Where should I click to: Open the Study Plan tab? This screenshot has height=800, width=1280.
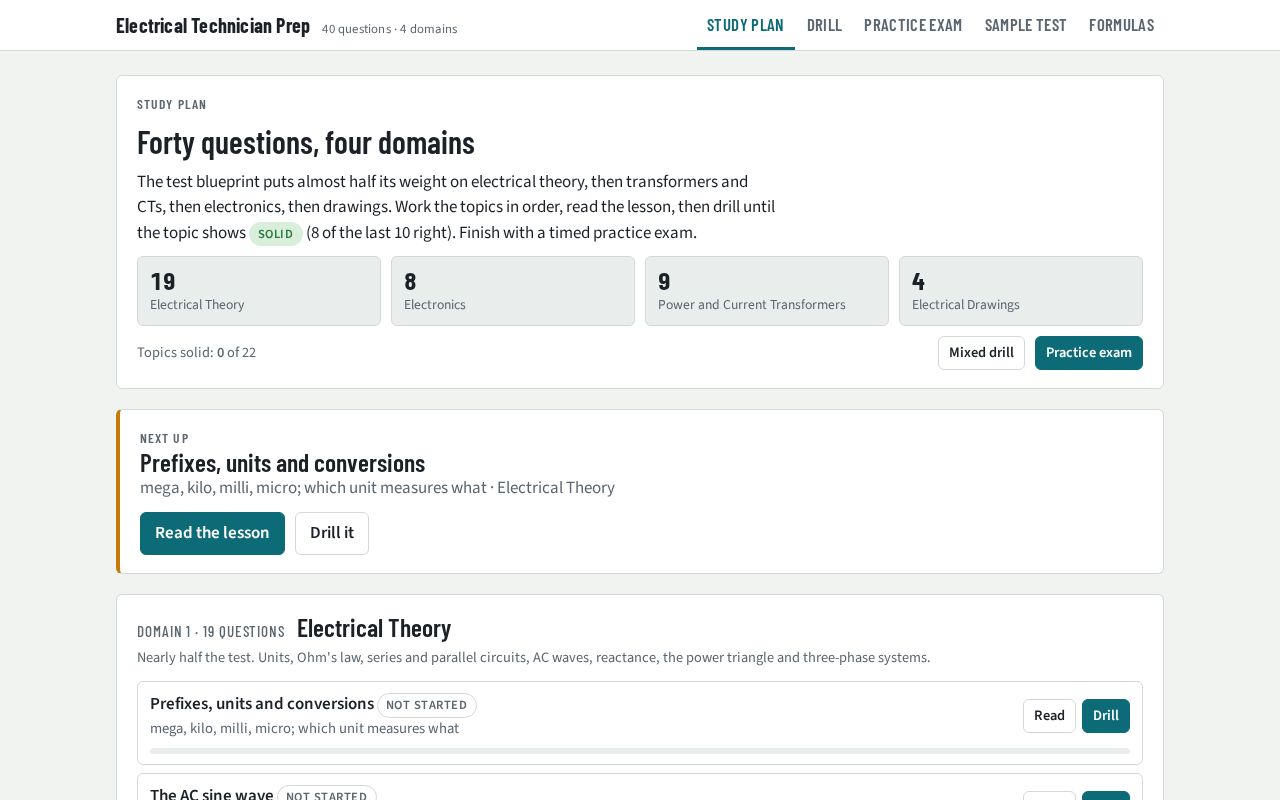coord(745,25)
